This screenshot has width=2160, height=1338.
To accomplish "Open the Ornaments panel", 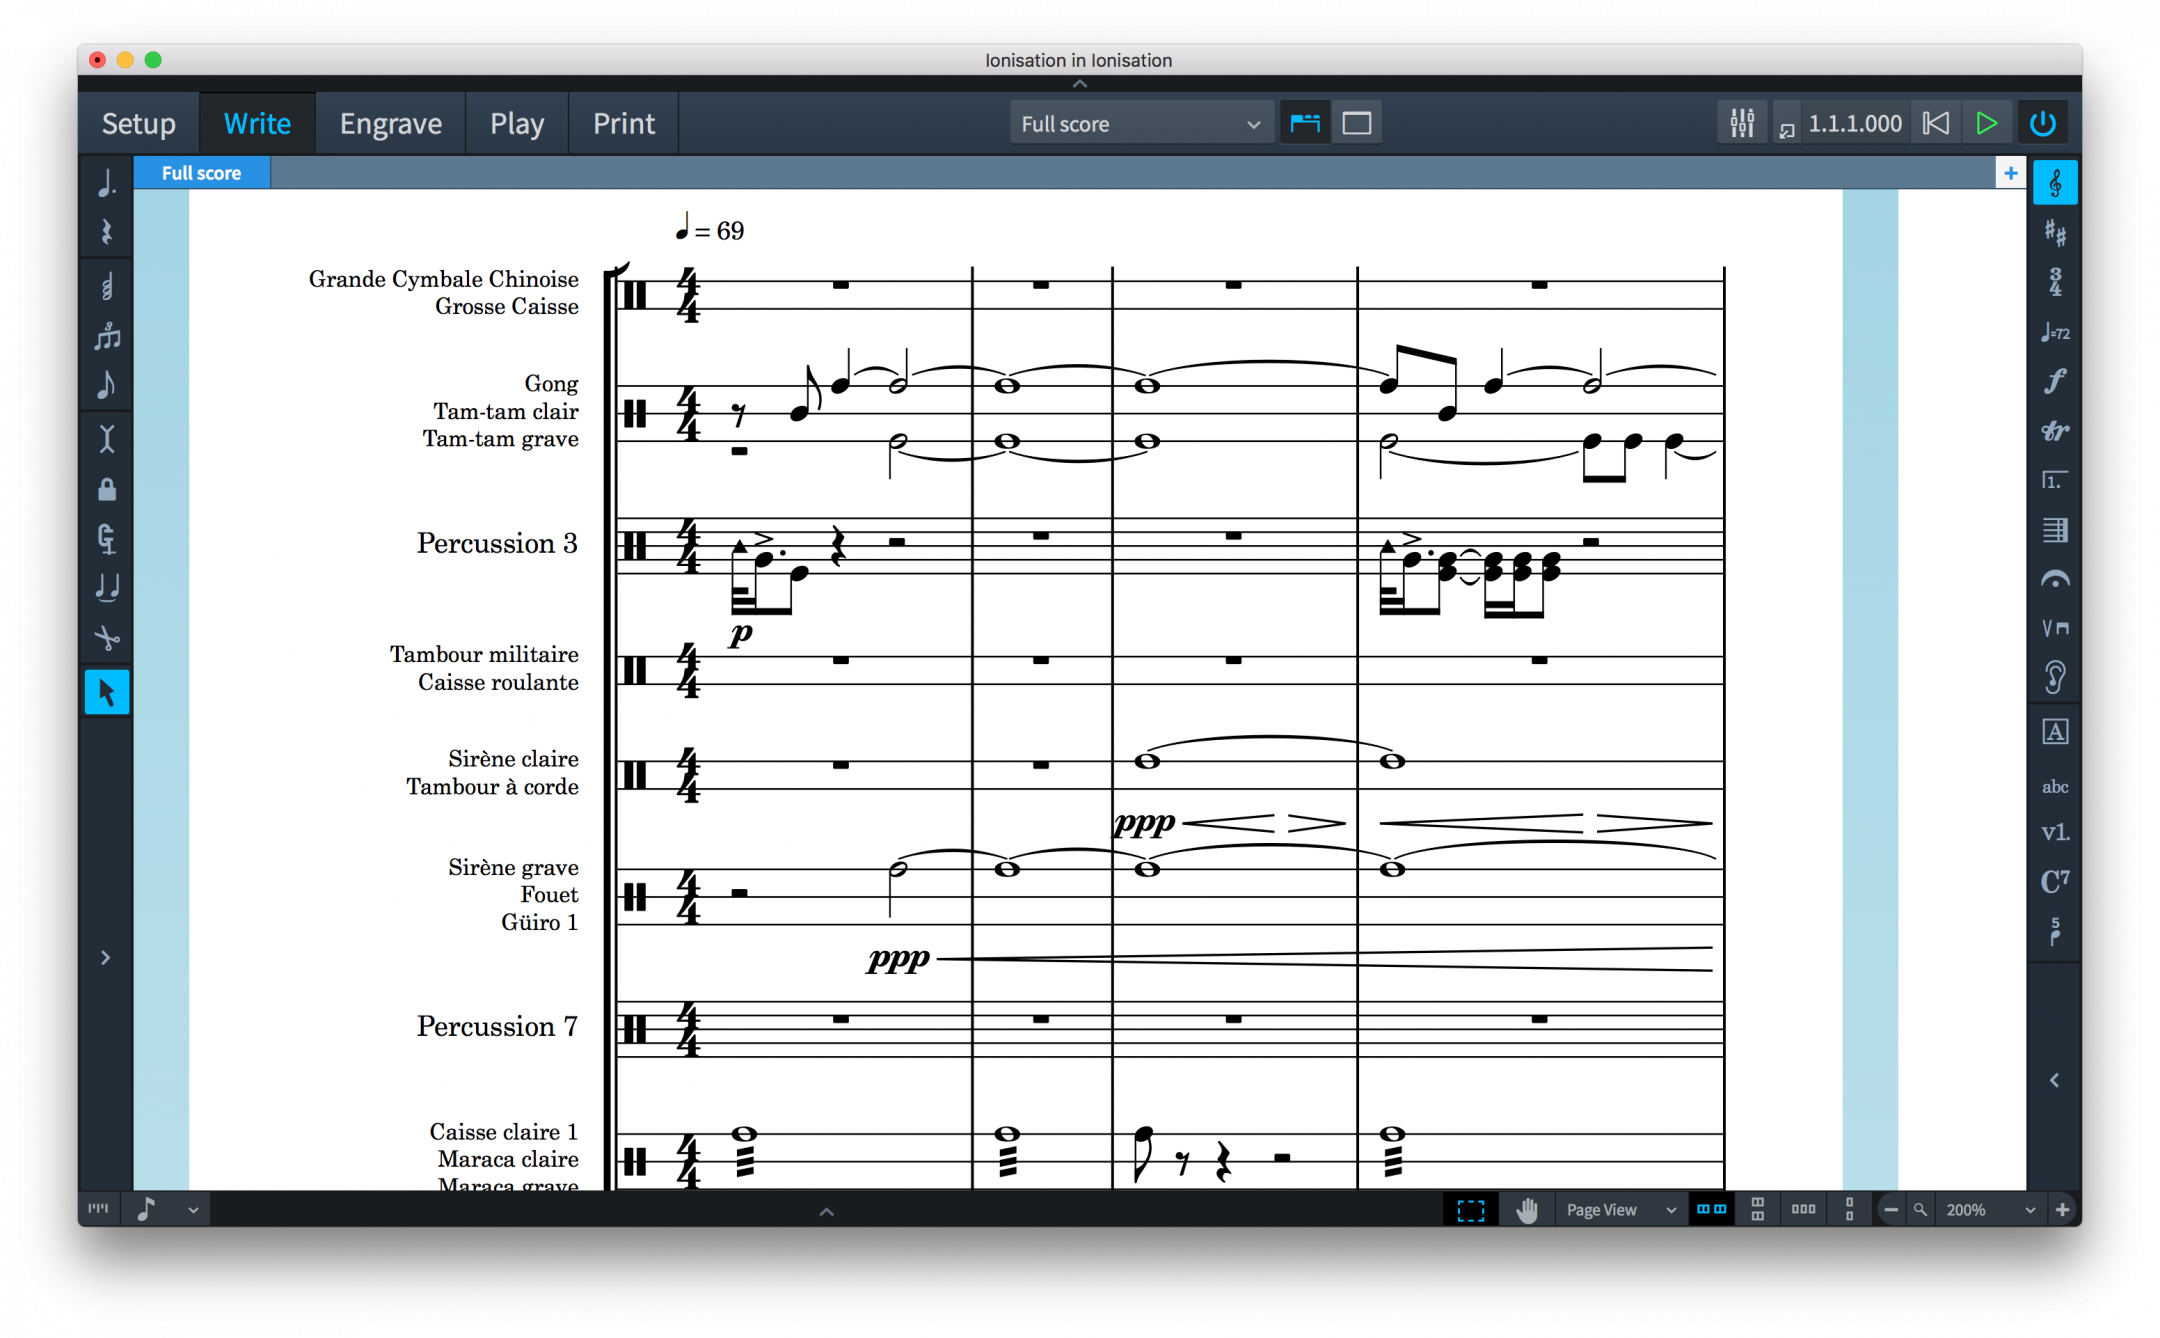I will pos(2055,431).
